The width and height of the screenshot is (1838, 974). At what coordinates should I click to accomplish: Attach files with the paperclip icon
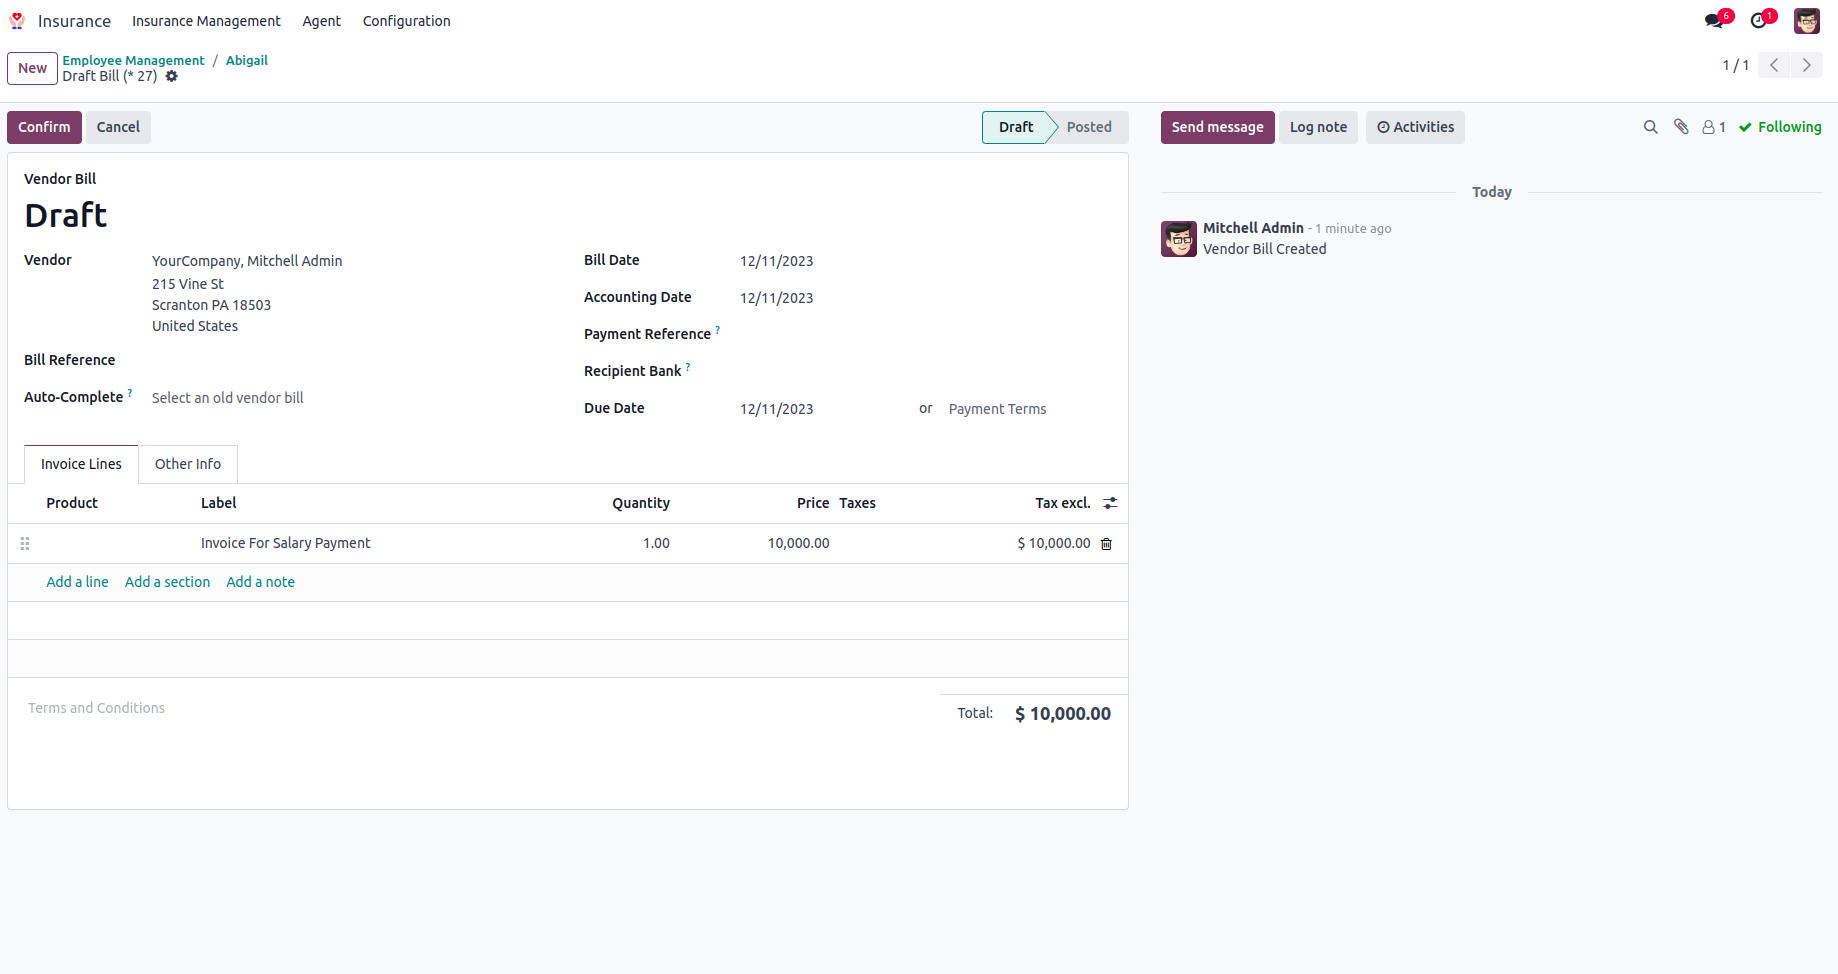coord(1681,127)
